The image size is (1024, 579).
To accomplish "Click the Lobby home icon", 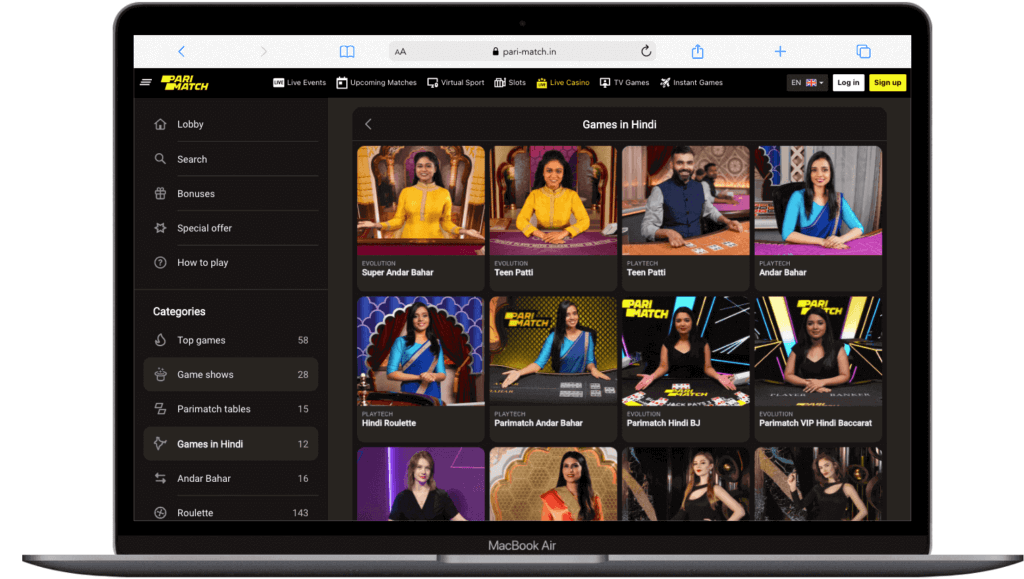I will [160, 124].
